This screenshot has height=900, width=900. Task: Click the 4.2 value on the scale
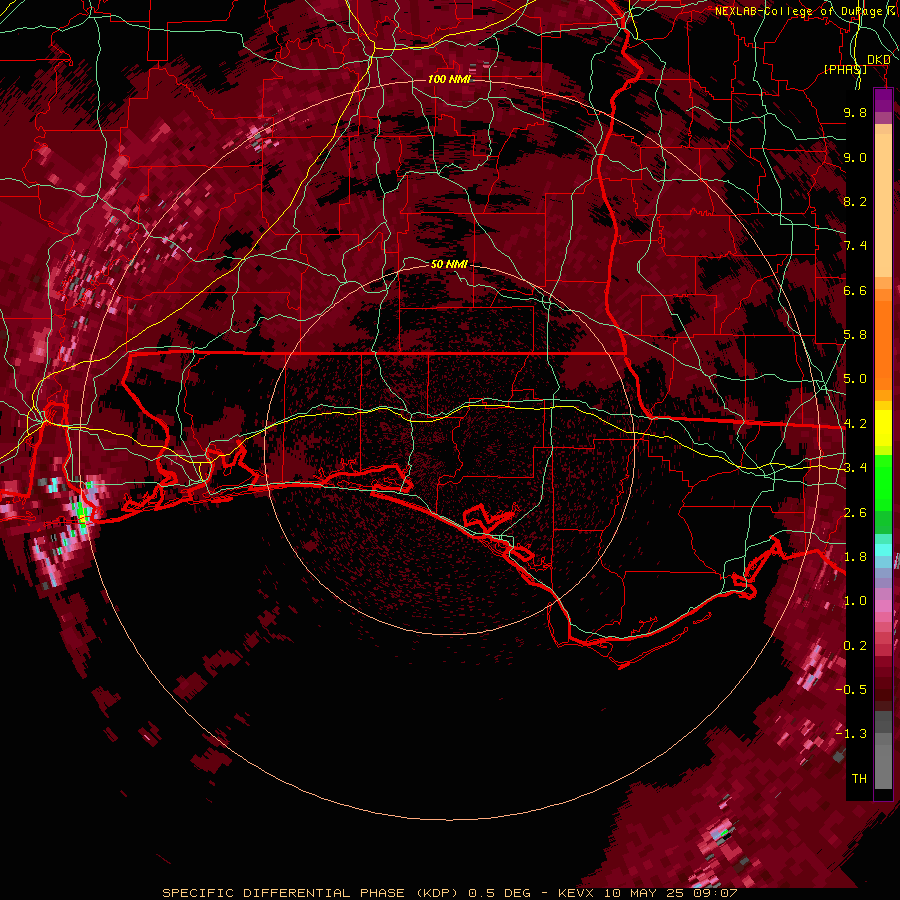tap(855, 424)
